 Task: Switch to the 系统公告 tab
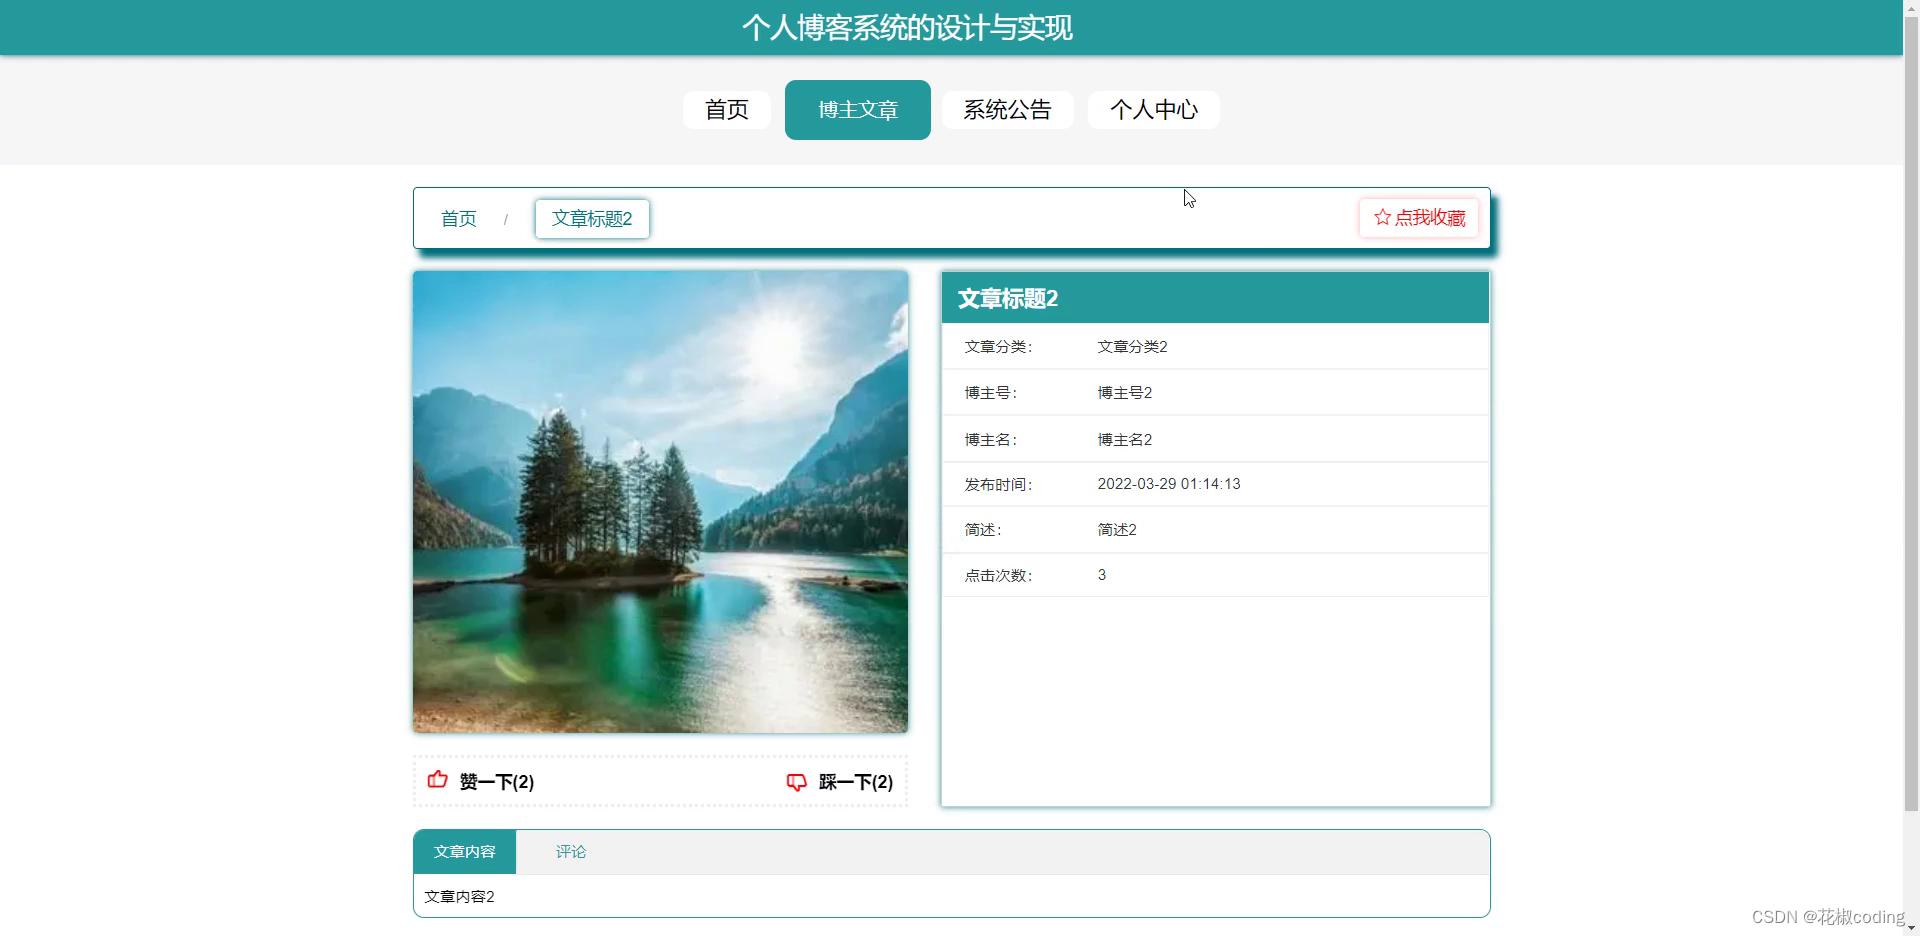click(1007, 110)
